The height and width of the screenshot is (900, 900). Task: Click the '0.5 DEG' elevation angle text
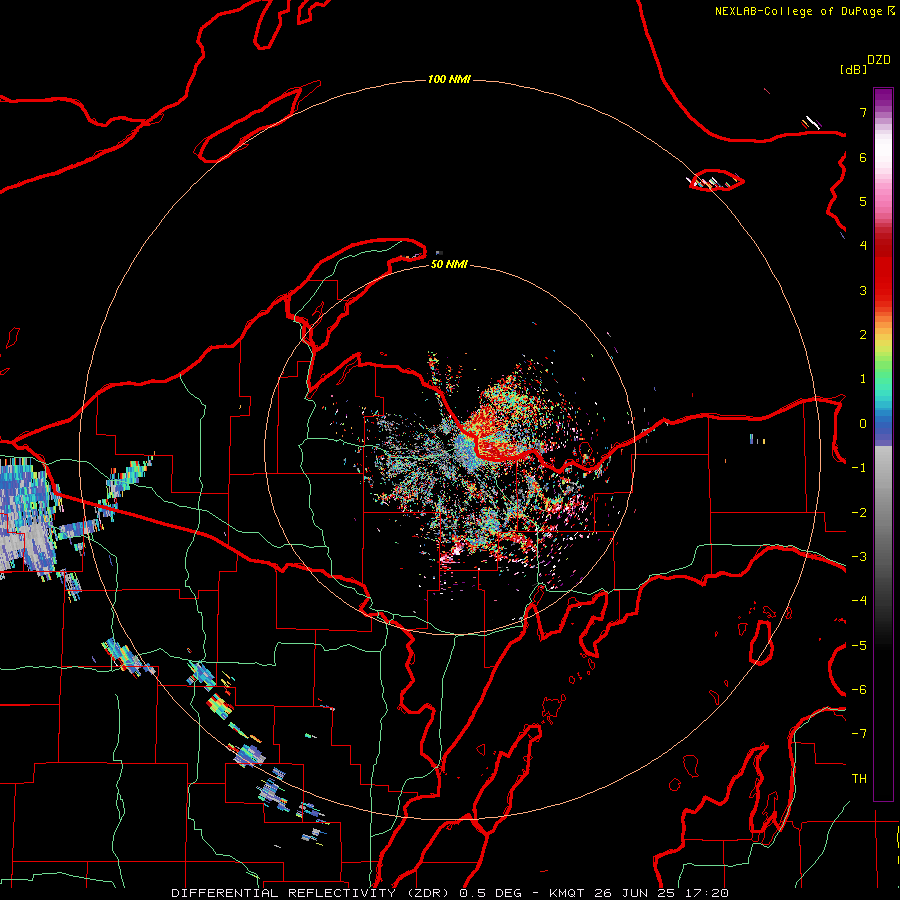point(491,893)
